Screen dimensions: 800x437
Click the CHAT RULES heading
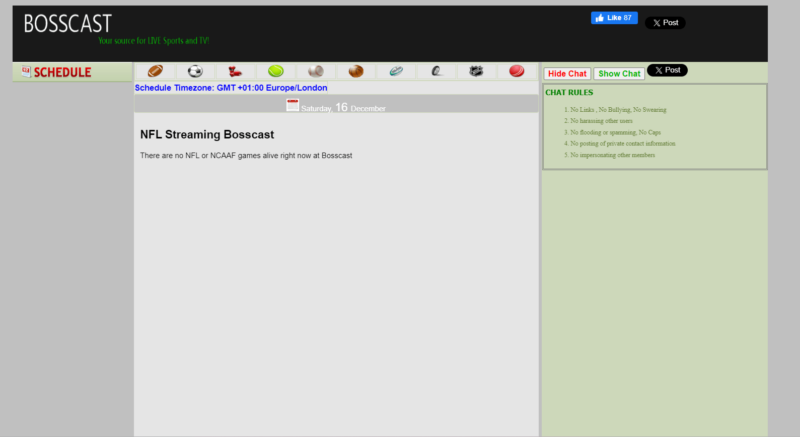(x=569, y=92)
